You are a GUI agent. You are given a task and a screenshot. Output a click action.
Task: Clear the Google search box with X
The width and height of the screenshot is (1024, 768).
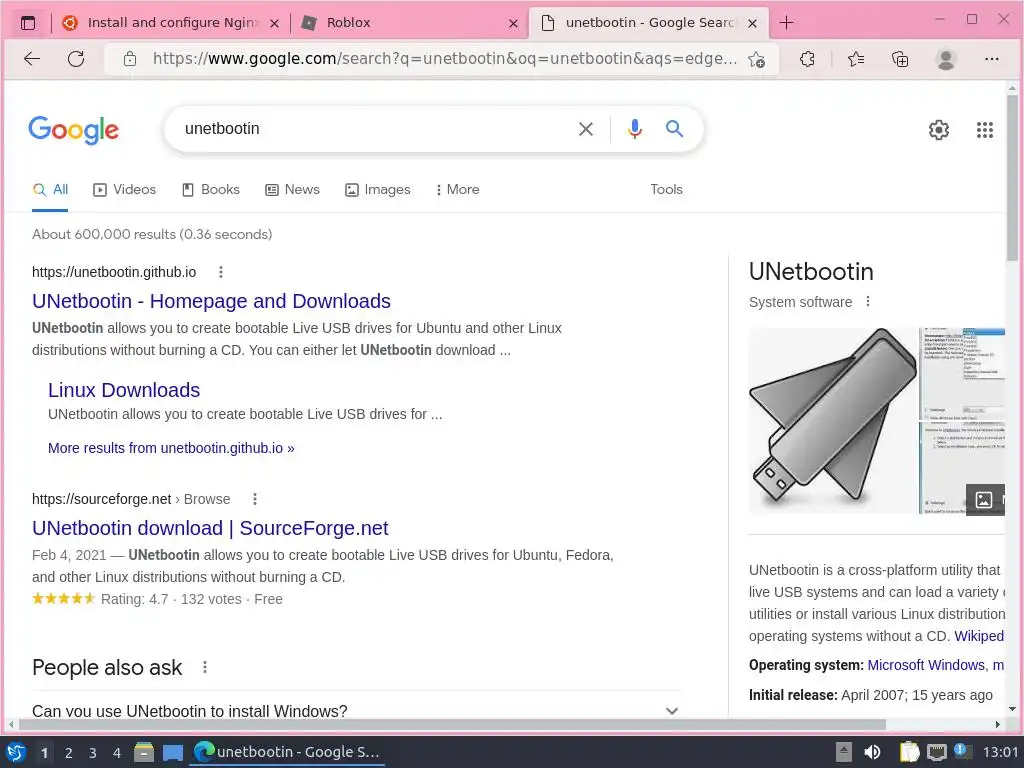click(x=586, y=129)
